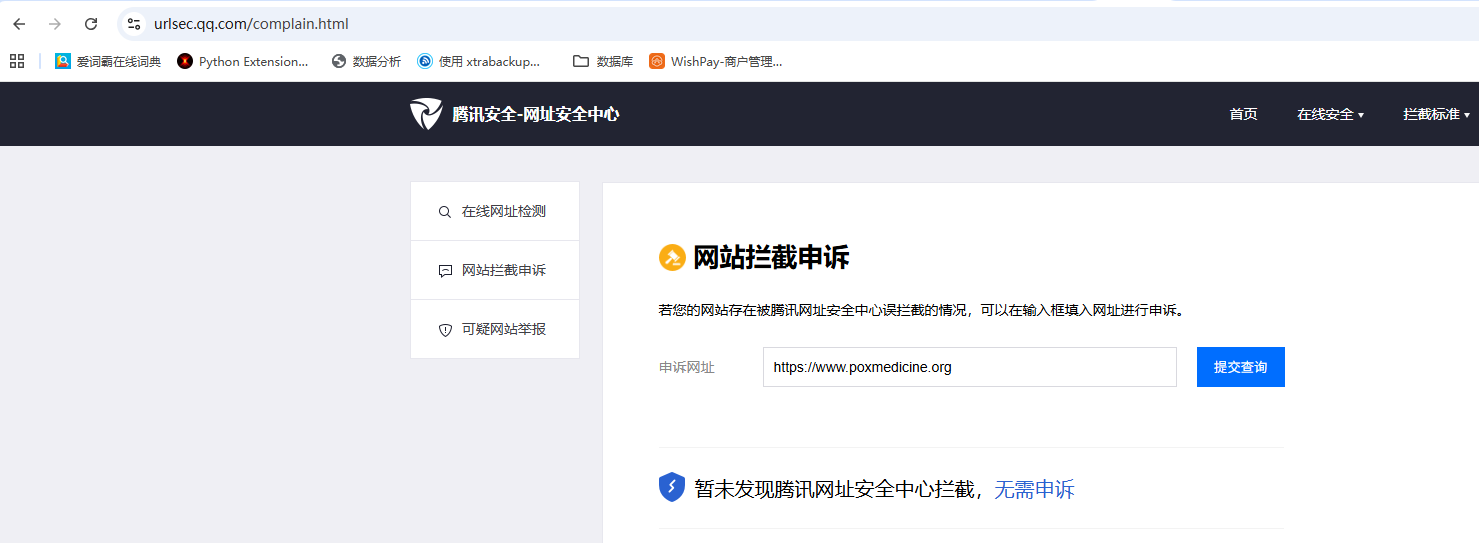
Task: Go to 首页 in top navigation
Action: 1243,114
